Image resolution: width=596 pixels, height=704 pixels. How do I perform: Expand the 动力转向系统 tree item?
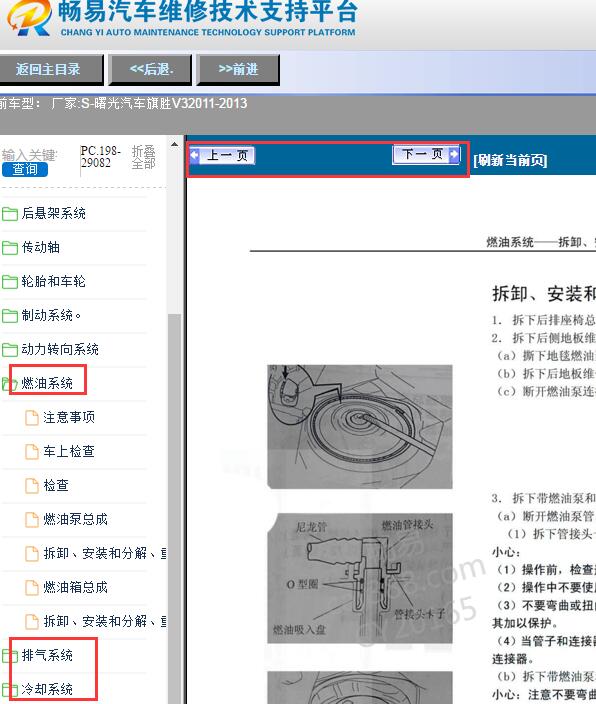[x=60, y=349]
